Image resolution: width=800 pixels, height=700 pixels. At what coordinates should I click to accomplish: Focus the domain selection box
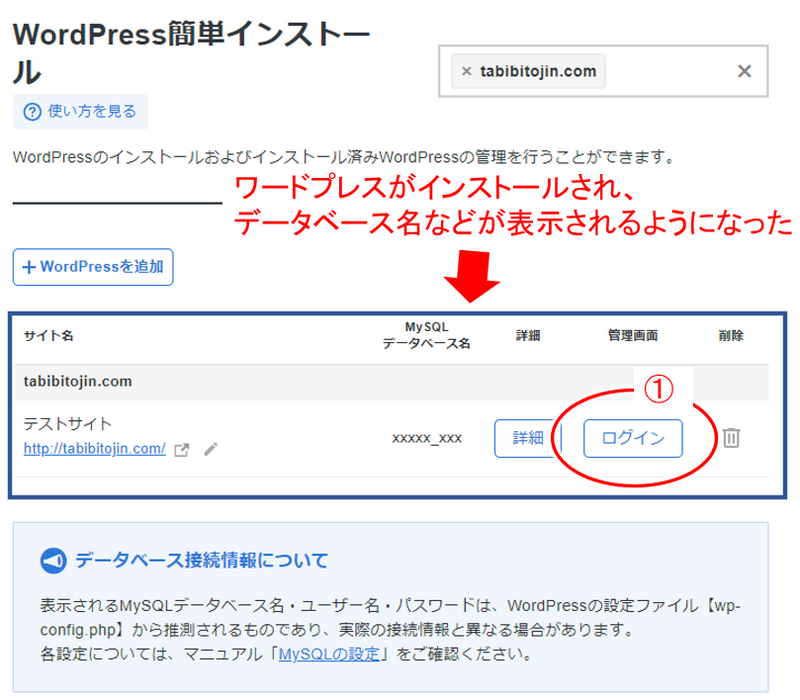(603, 71)
